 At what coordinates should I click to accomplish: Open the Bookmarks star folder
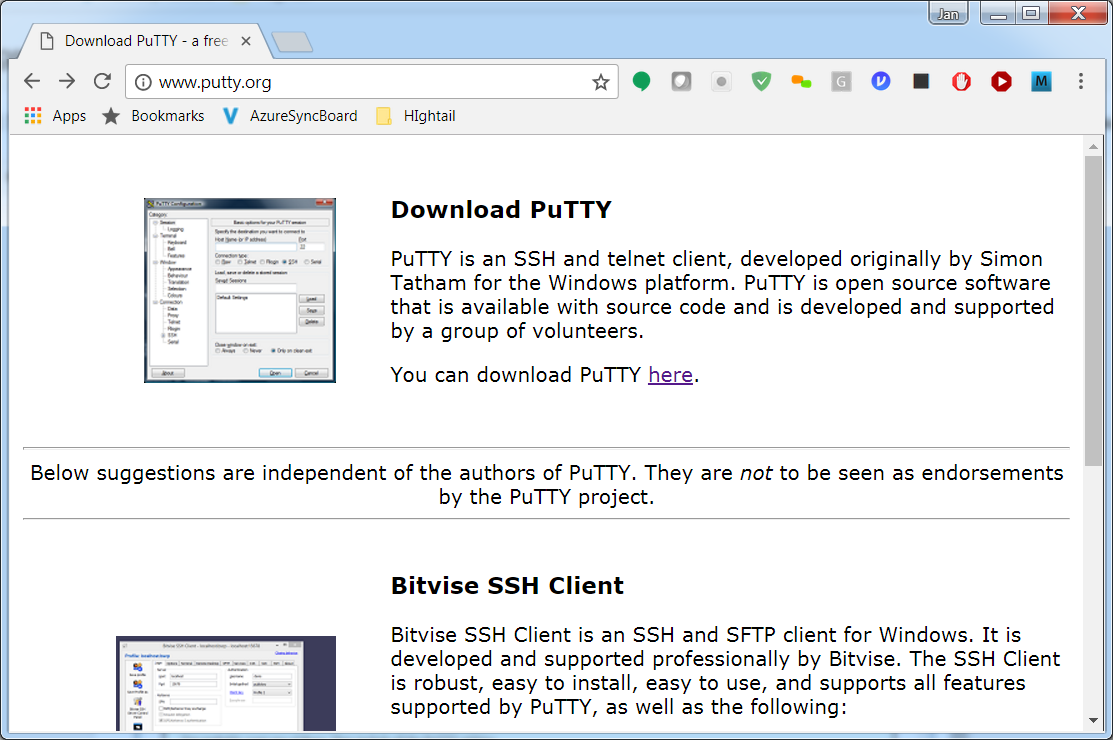coord(153,116)
